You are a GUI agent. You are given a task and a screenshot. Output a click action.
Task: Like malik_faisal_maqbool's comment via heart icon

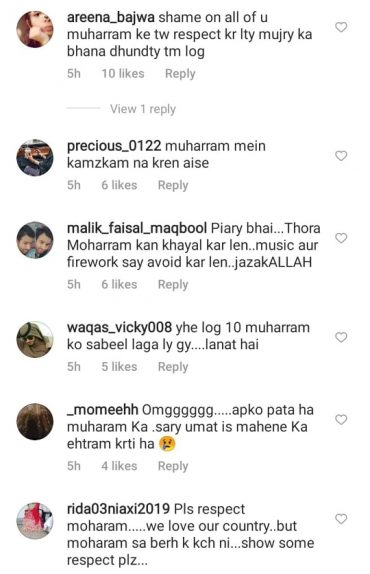(341, 238)
